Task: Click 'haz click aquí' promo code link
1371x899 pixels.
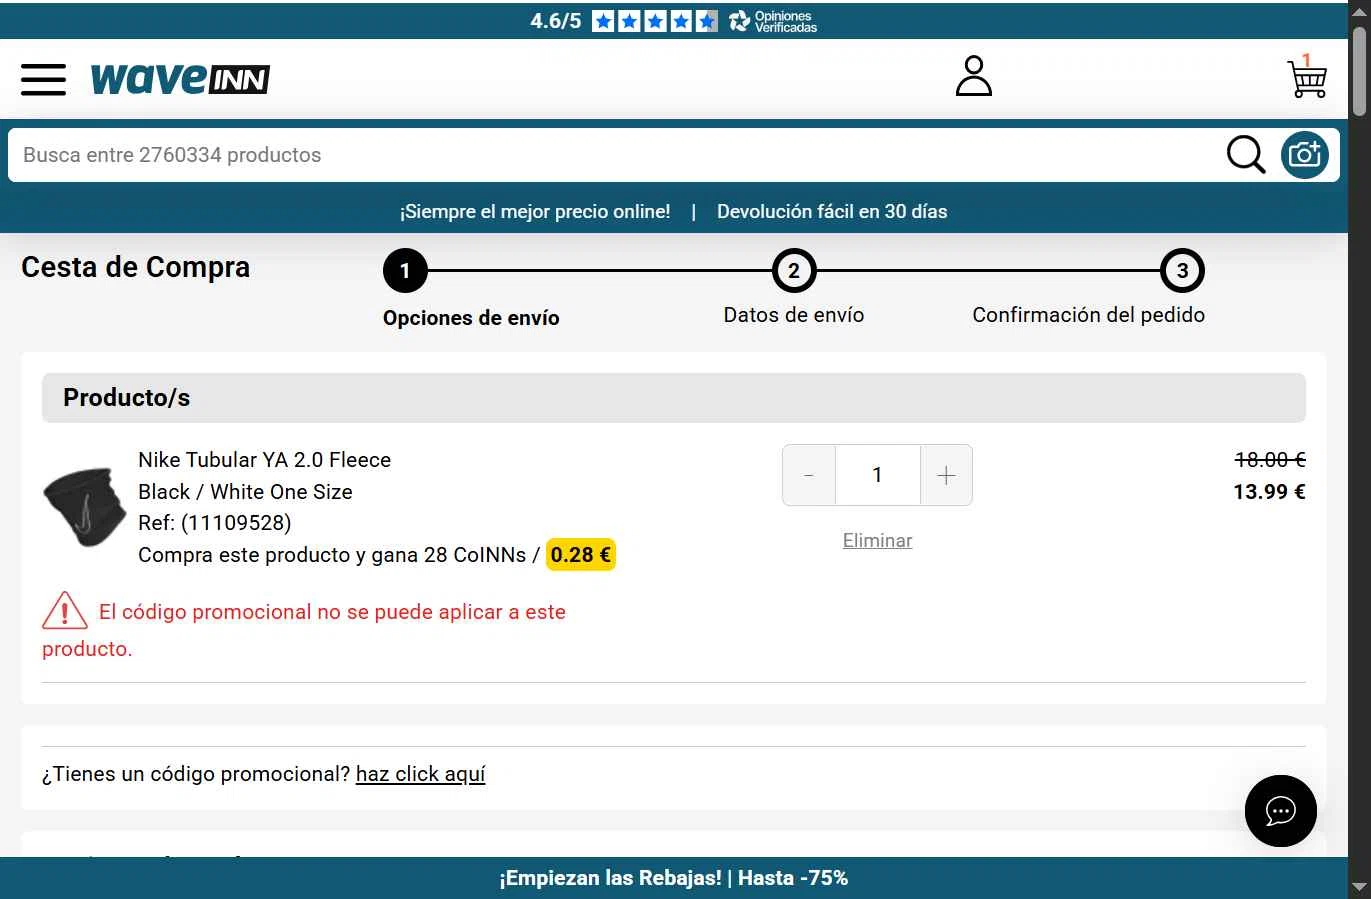Action: pos(420,774)
